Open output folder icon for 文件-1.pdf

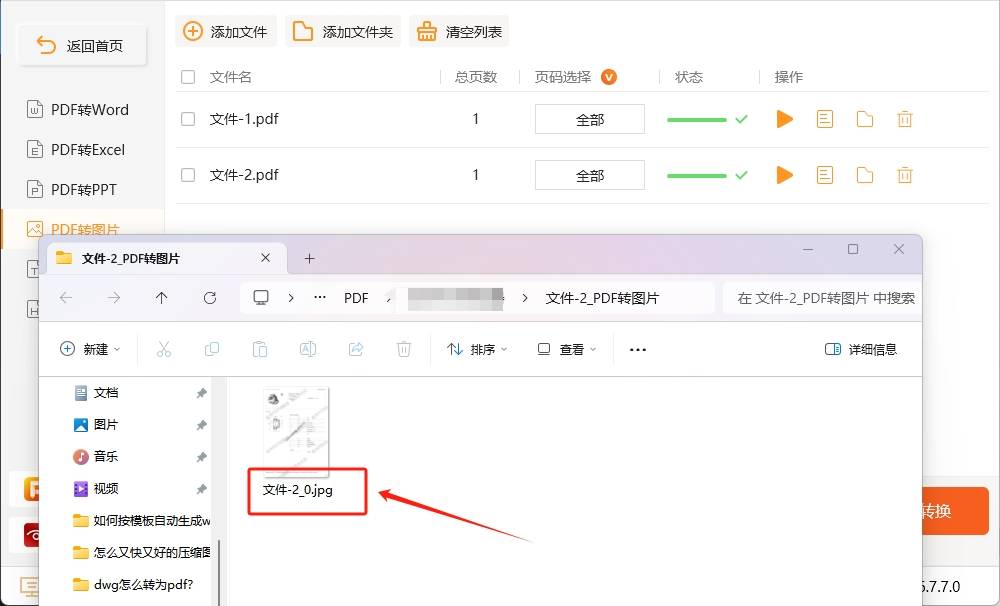click(x=864, y=118)
